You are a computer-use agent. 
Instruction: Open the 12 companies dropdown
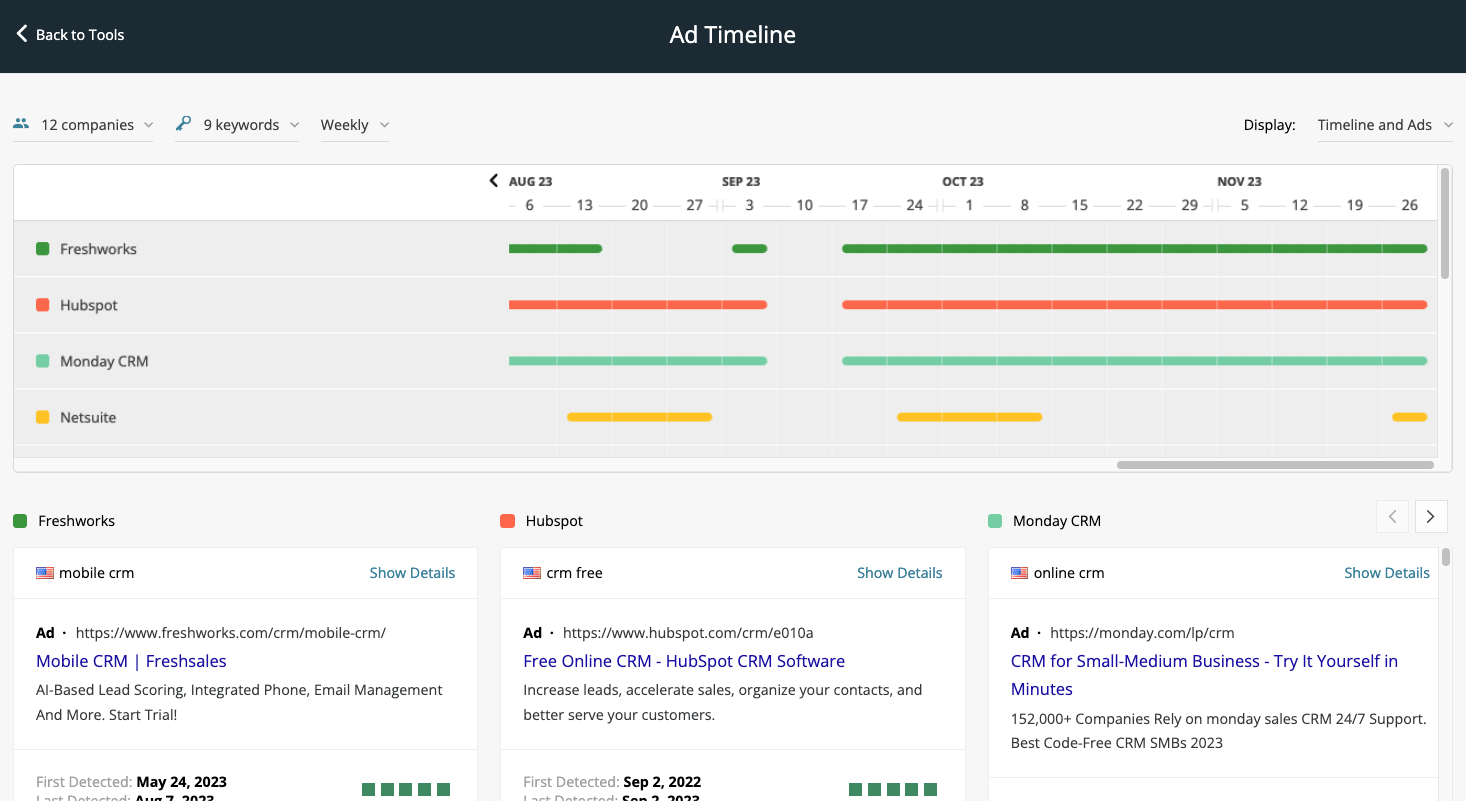point(83,125)
